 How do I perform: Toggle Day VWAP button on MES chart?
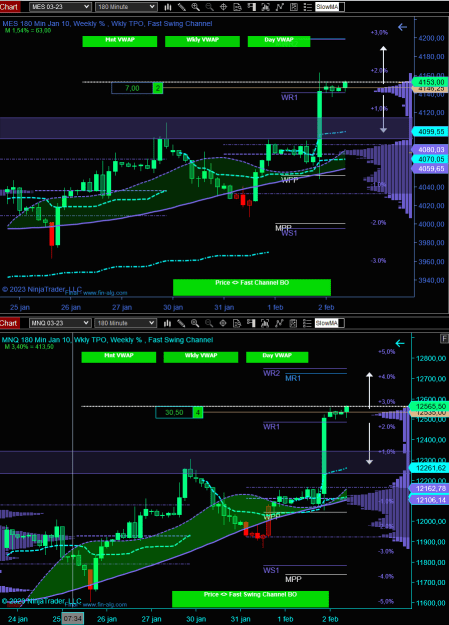click(279, 41)
